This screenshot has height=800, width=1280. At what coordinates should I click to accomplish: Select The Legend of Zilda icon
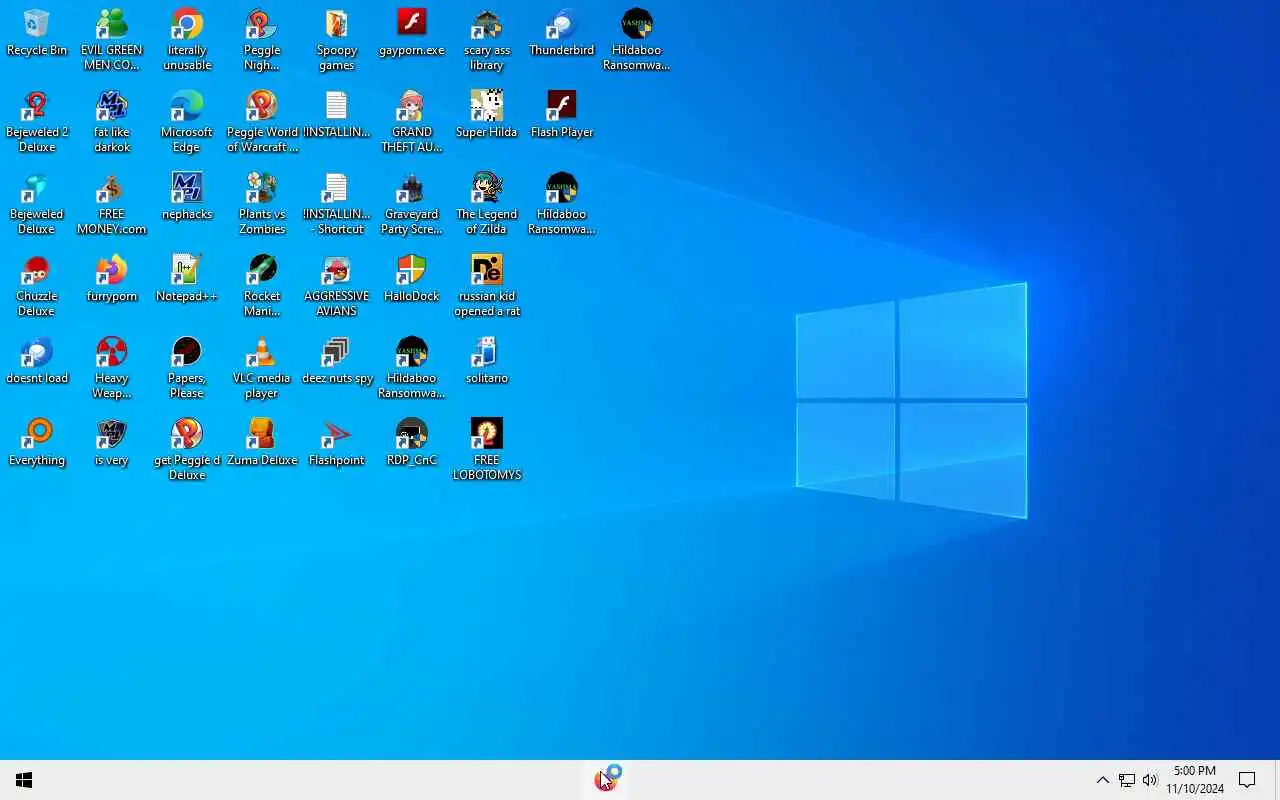pyautogui.click(x=487, y=204)
